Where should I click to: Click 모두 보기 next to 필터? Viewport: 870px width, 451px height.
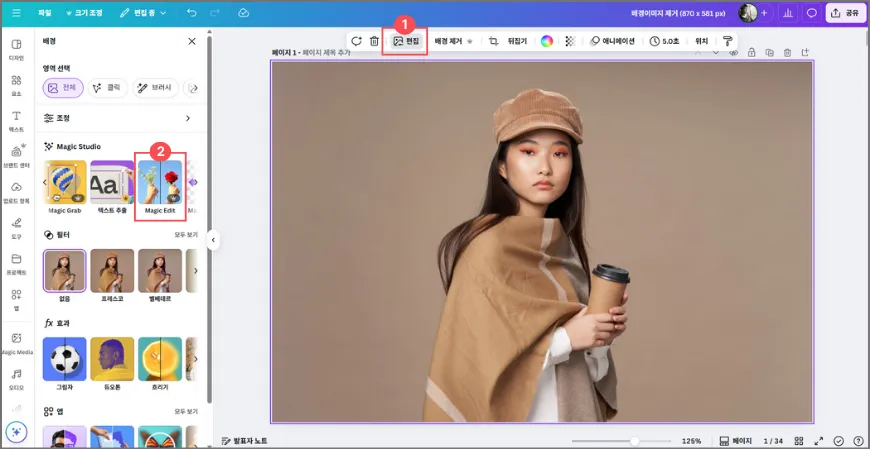coord(186,235)
